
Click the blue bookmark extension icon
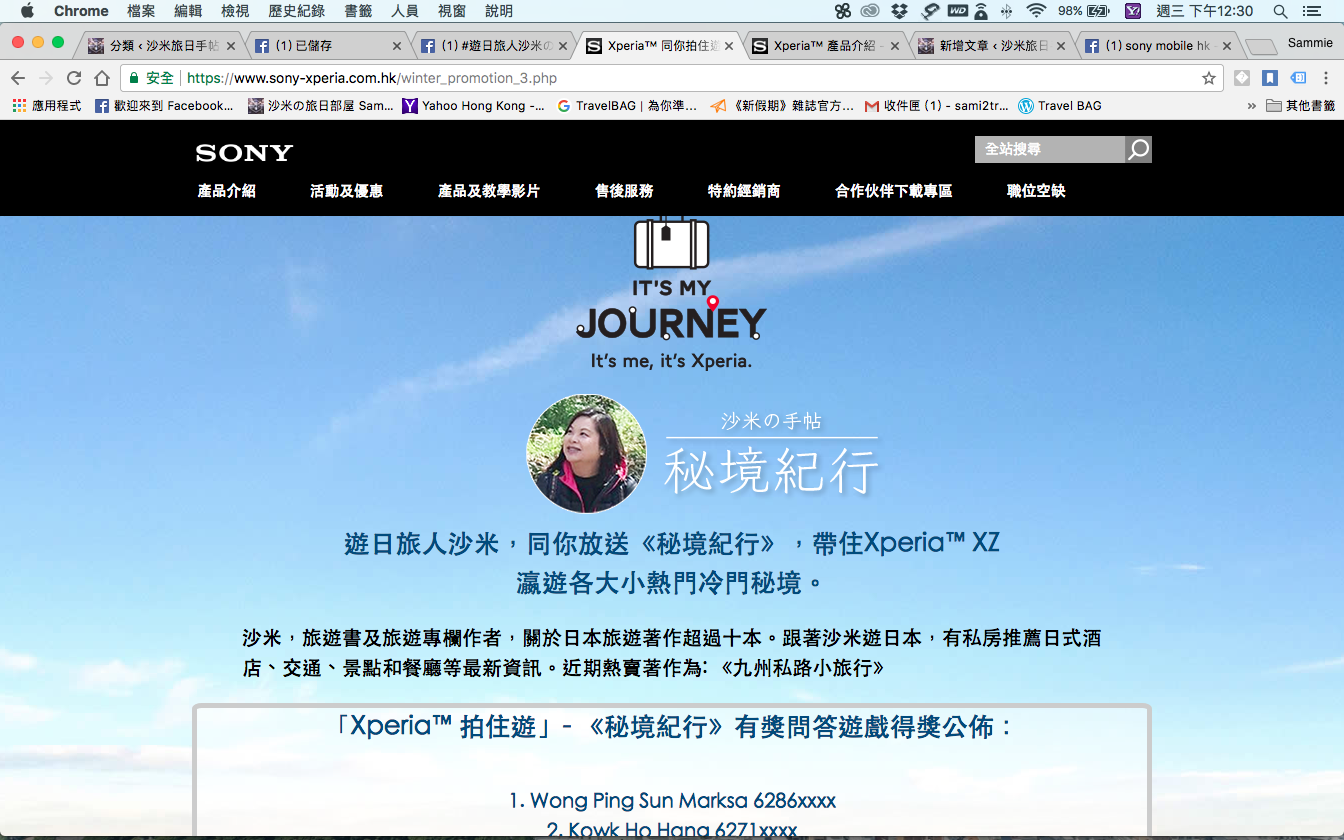1270,78
